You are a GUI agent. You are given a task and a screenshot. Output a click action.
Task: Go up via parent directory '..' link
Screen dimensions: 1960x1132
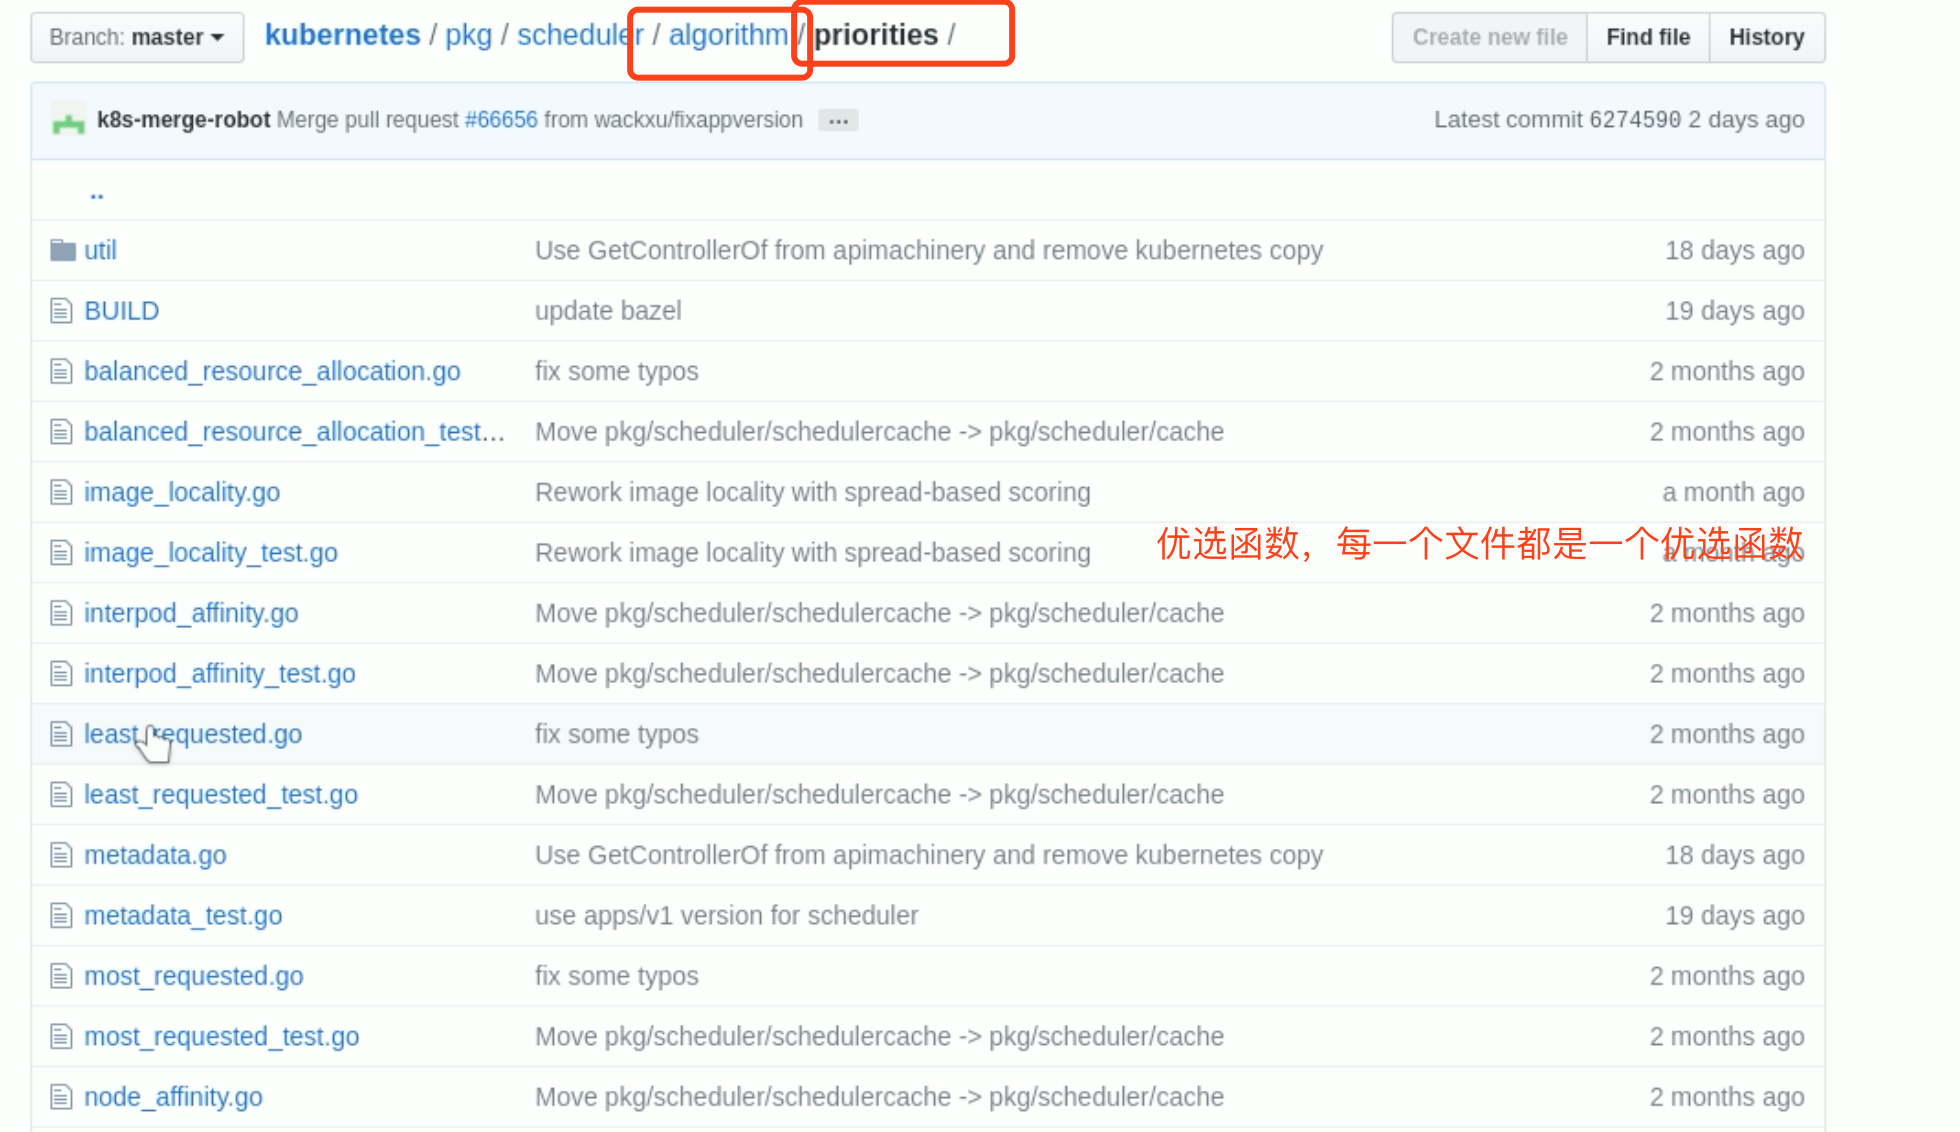point(97,193)
